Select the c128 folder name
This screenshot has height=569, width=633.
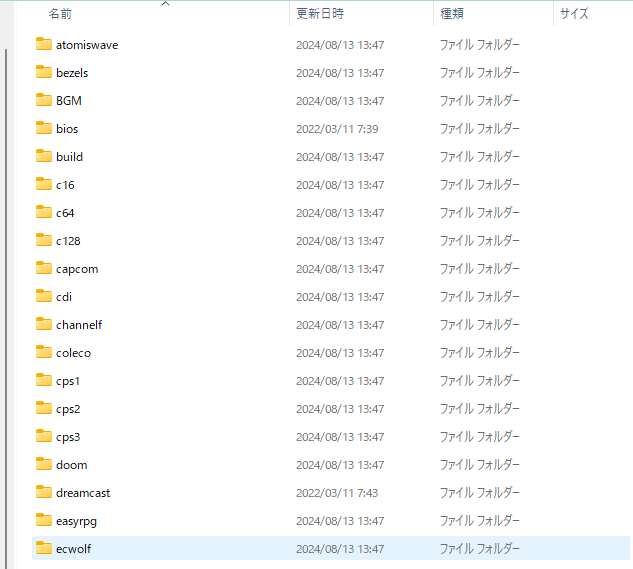tap(68, 241)
